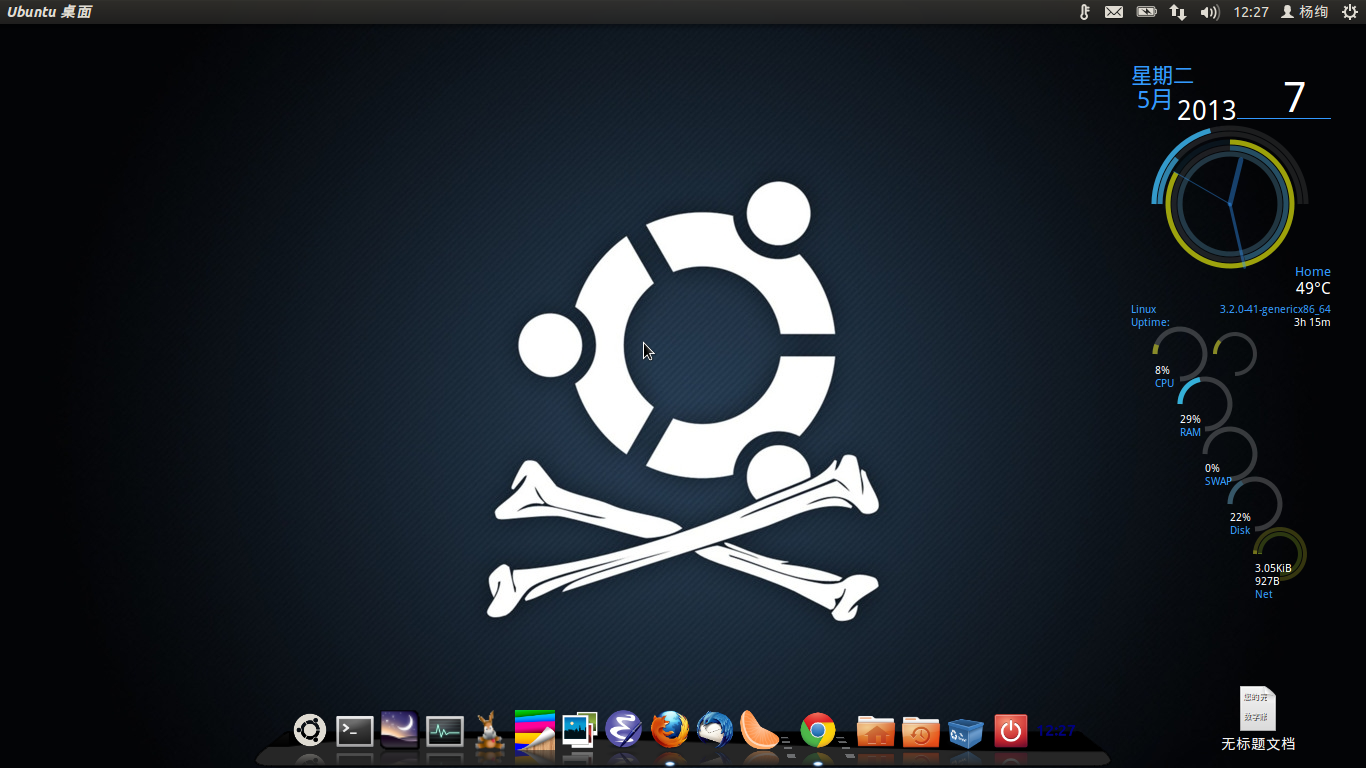Click the analog clock desktop widget
The width and height of the screenshot is (1366, 768).
pos(1230,204)
